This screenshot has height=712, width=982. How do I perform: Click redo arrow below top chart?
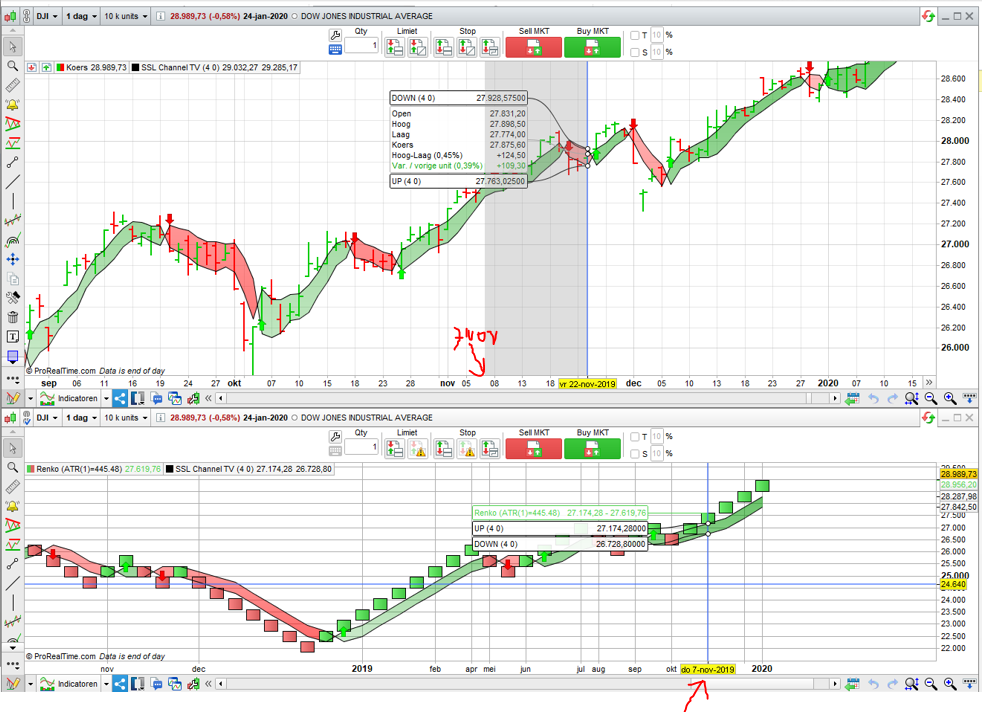click(892, 398)
